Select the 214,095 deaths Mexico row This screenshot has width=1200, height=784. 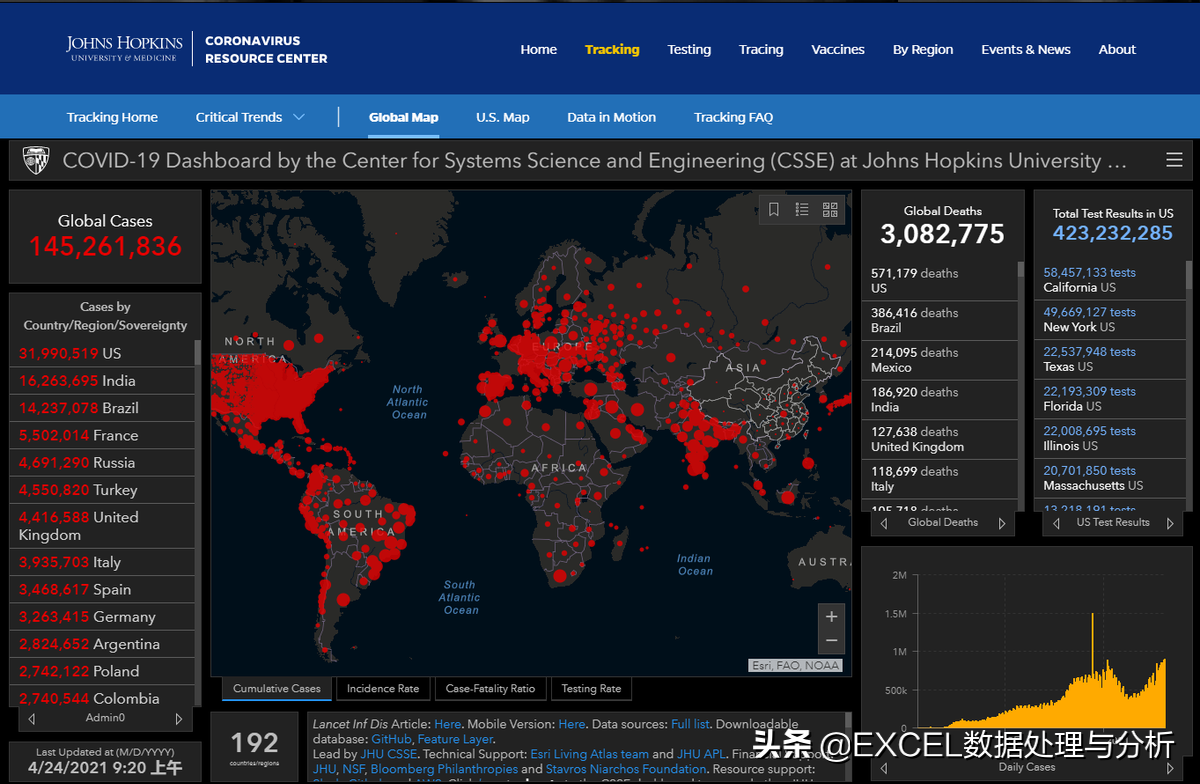click(x=939, y=360)
